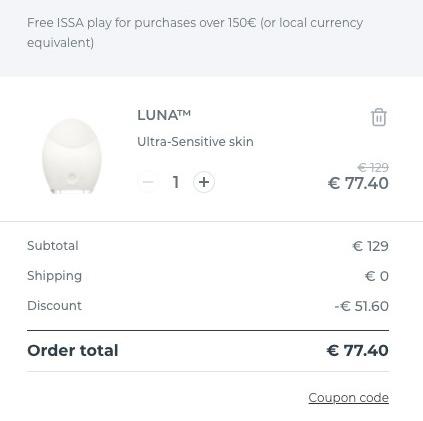
Task: Open the Coupon code link
Action: click(x=348, y=397)
